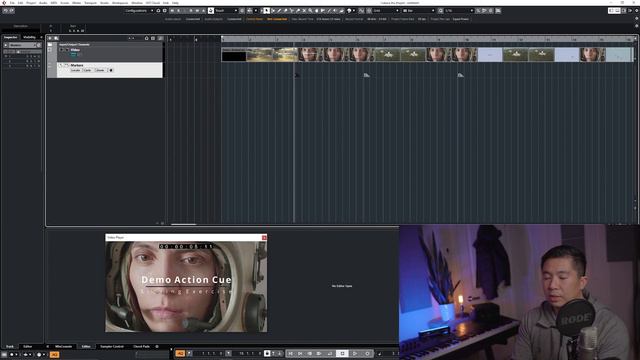Open lower zone settings gear icon

click(157, 347)
